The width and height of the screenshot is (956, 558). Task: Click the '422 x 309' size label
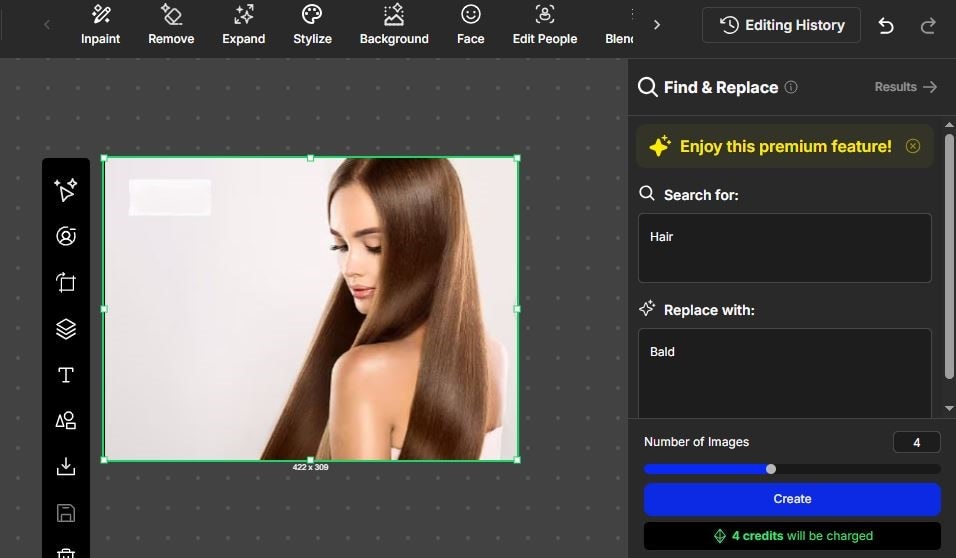[x=310, y=467]
